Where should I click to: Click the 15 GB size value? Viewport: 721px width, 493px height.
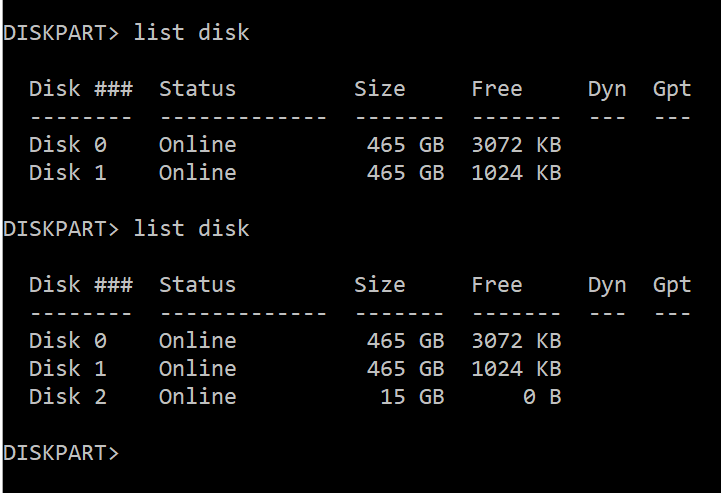(412, 397)
